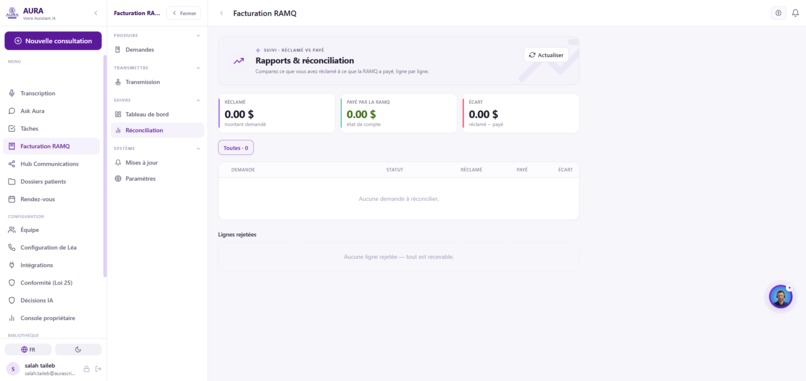Click the ÉCART column header in table
This screenshot has height=381, width=806.
pyautogui.click(x=565, y=170)
